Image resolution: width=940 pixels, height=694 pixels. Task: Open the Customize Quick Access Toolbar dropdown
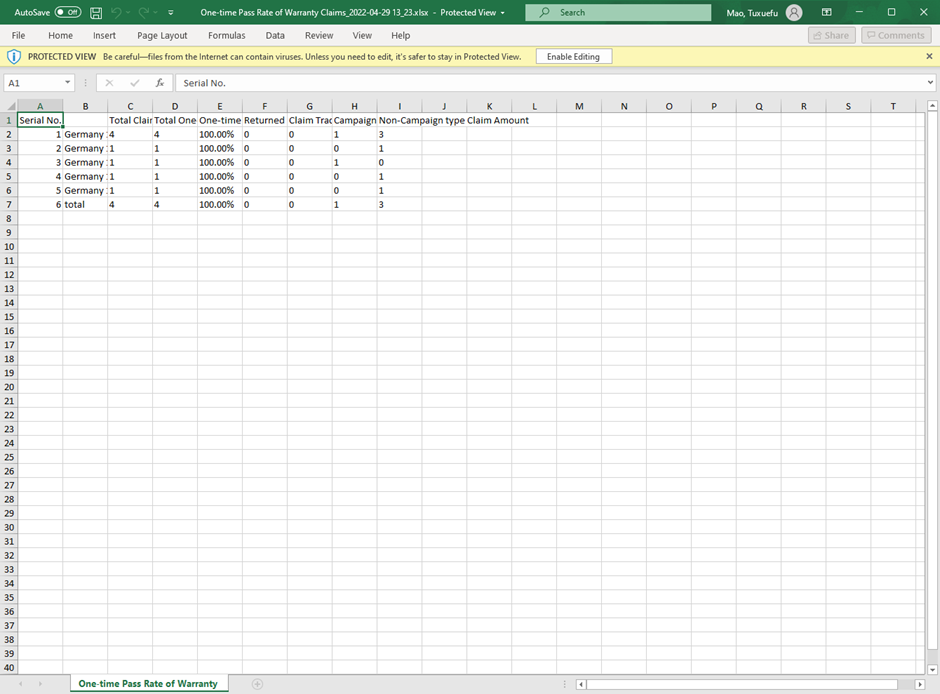(x=171, y=13)
